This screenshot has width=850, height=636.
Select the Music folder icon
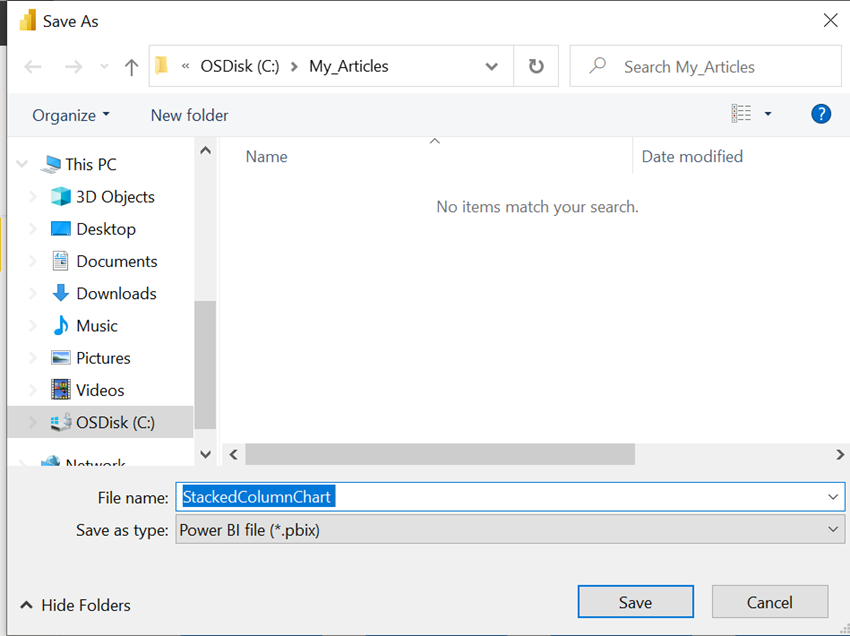coord(60,325)
